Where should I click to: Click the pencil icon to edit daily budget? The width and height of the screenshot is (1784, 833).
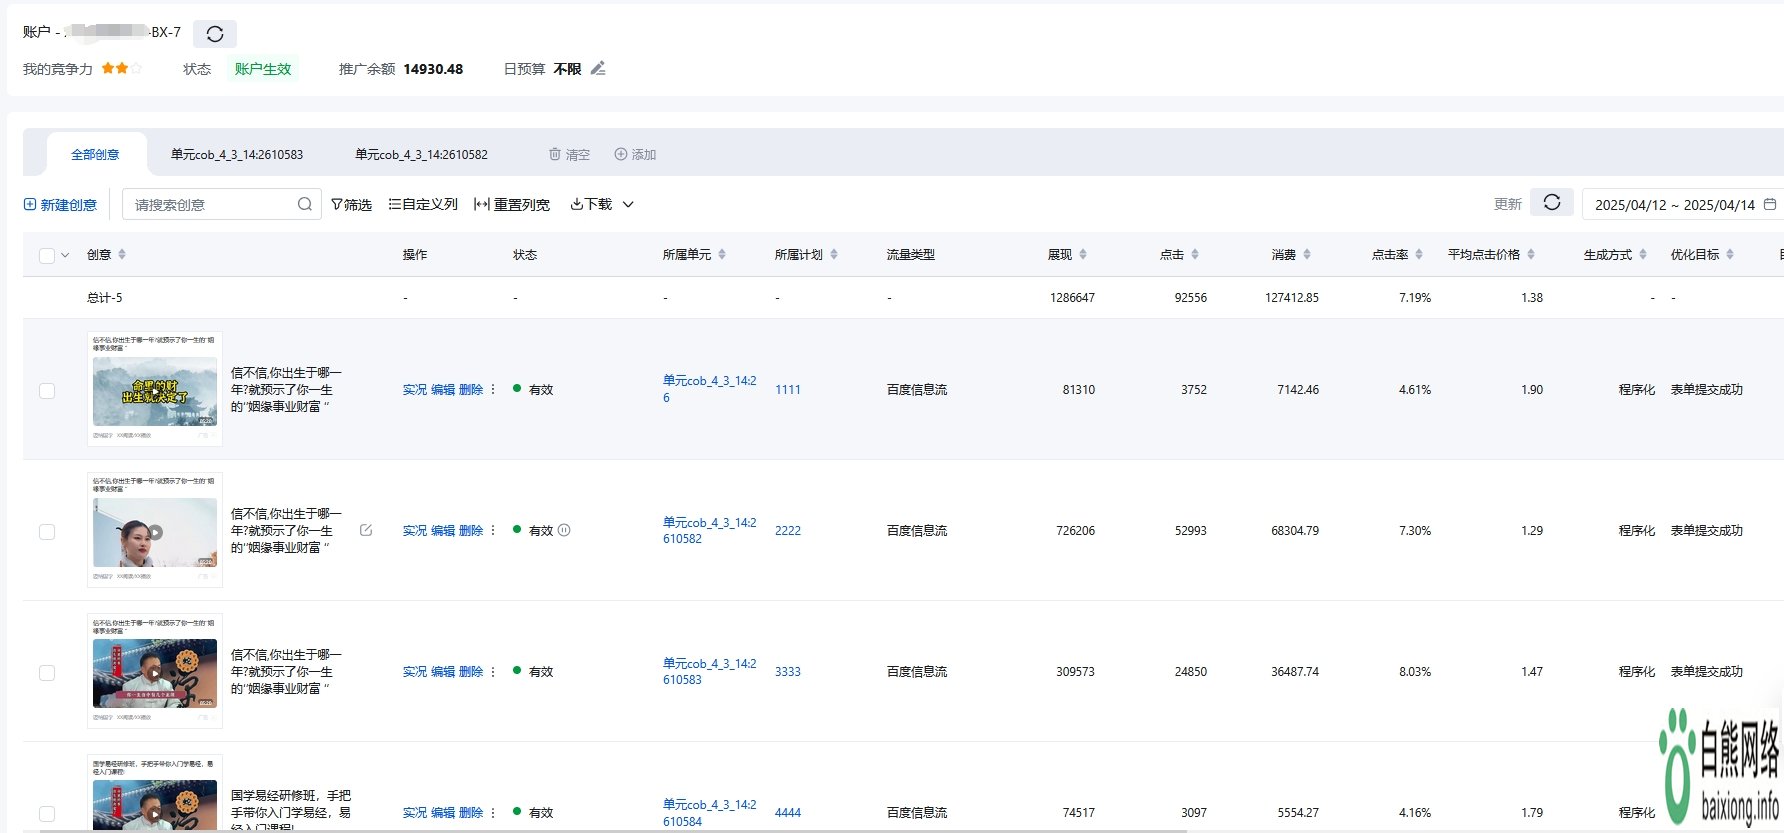[x=598, y=69]
